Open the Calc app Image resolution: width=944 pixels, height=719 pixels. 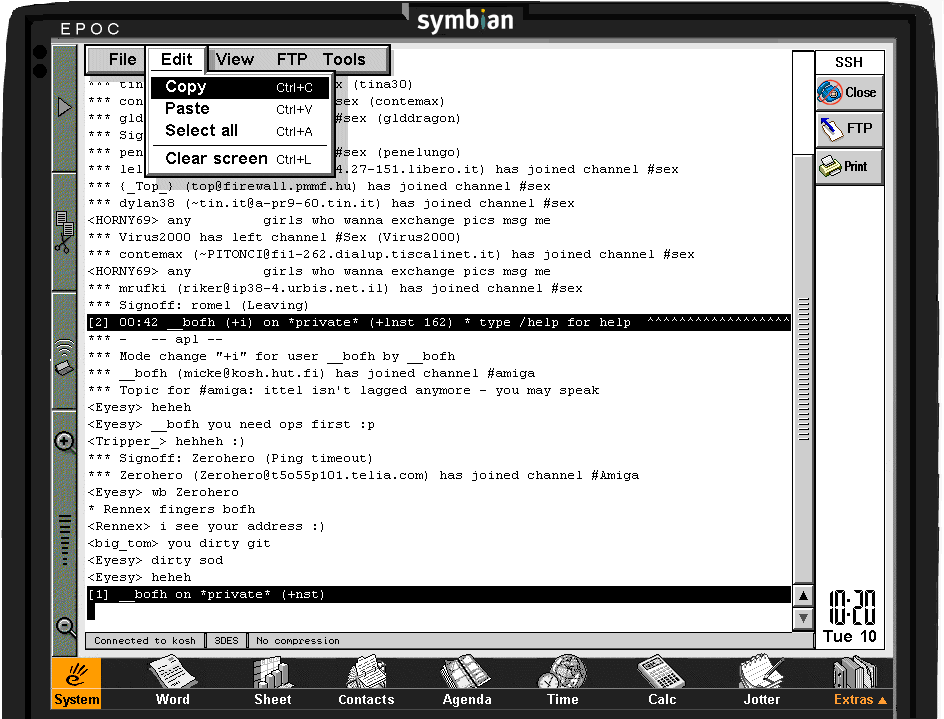662,681
